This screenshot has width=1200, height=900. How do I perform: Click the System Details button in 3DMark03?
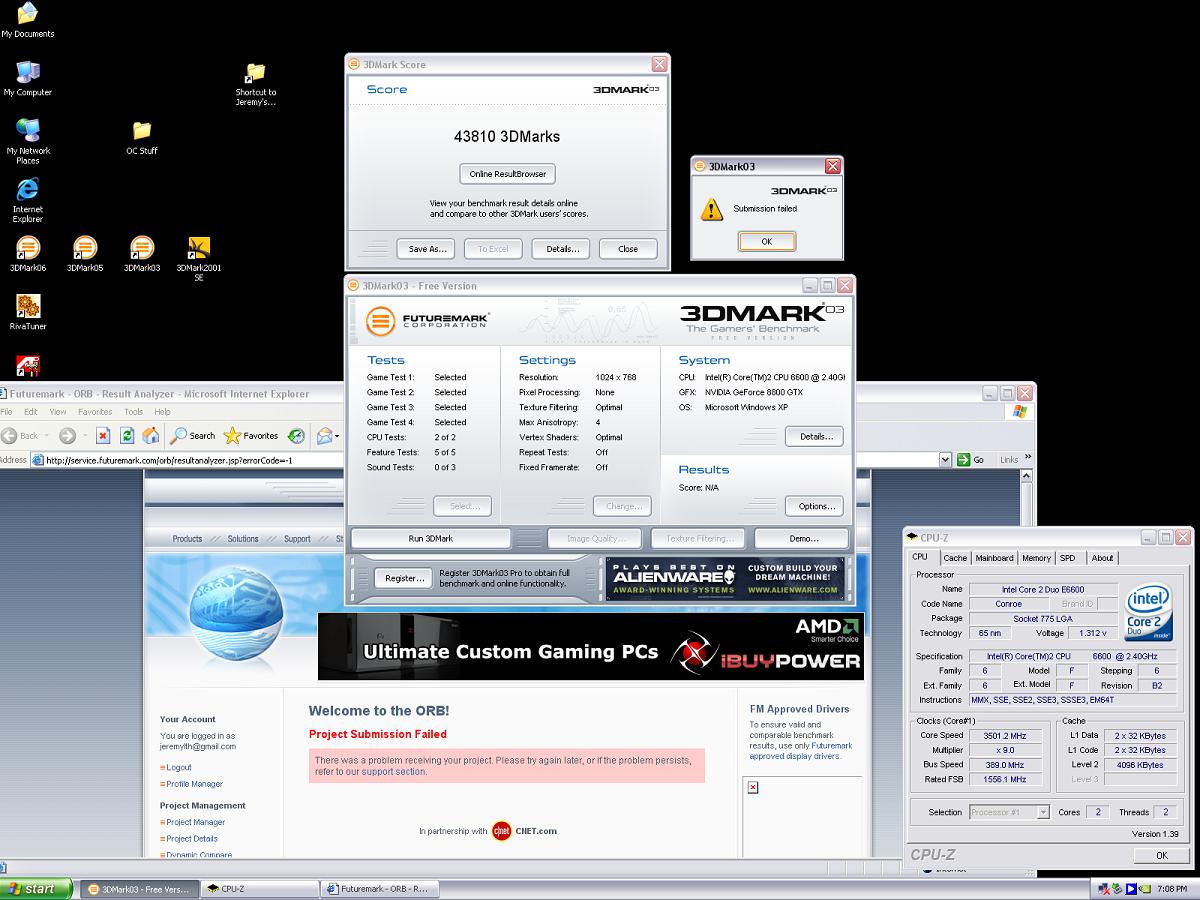click(815, 436)
